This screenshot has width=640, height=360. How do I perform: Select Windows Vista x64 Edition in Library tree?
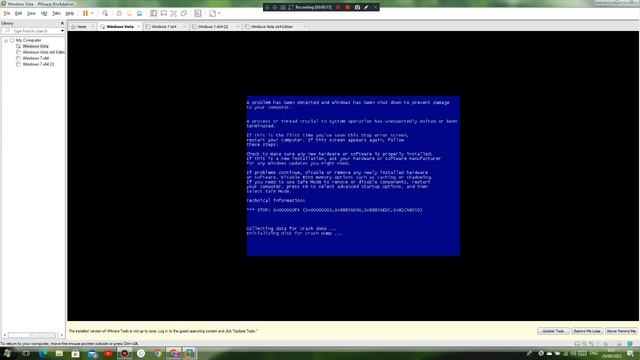pyautogui.click(x=44, y=52)
